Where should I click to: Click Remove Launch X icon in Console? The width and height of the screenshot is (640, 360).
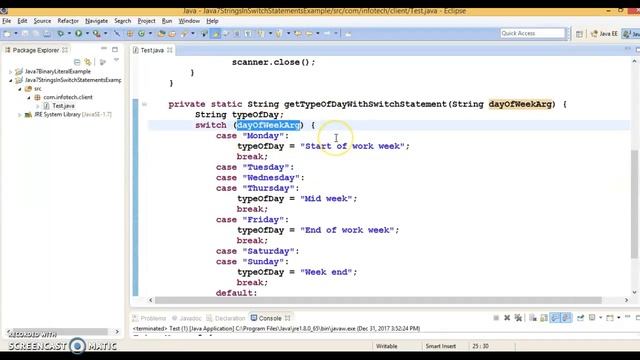point(507,318)
